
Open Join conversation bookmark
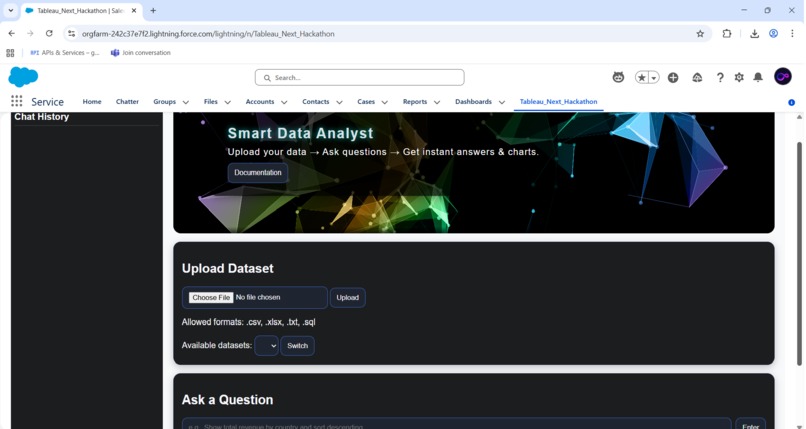tap(141, 52)
